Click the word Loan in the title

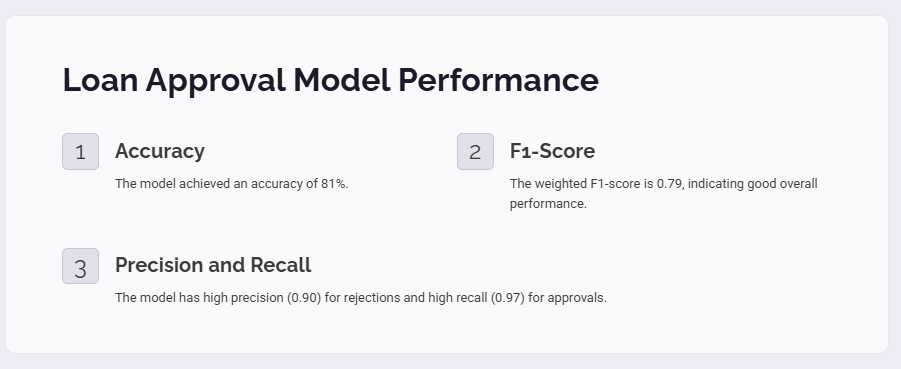[x=100, y=80]
